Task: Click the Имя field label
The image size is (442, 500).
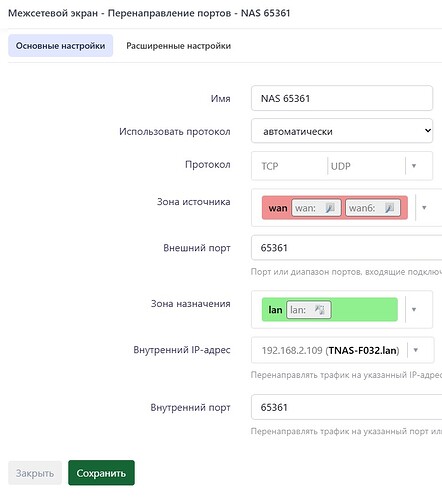Action: (220, 99)
